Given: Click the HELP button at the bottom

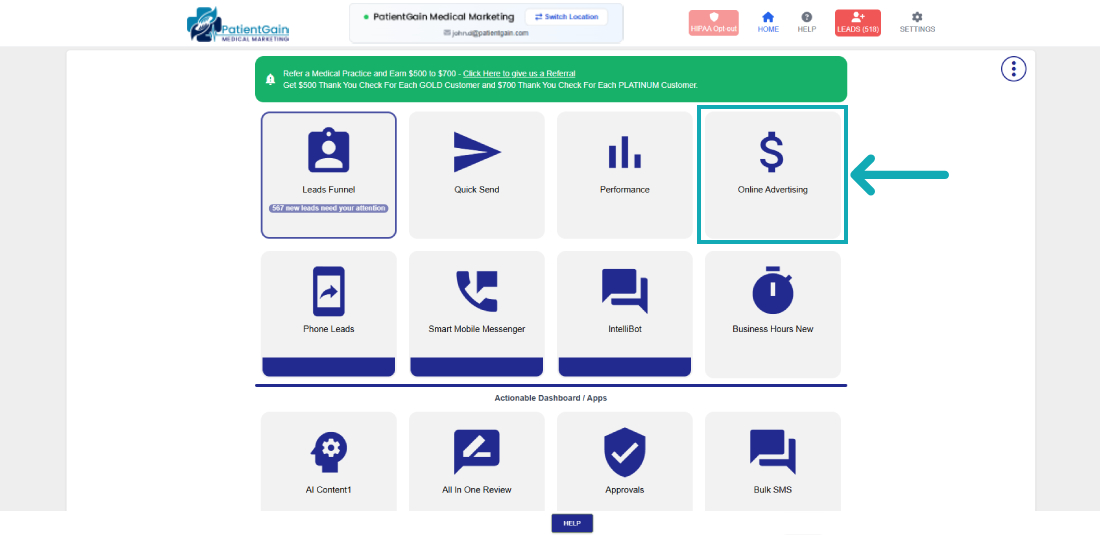Looking at the screenshot, I should (572, 523).
